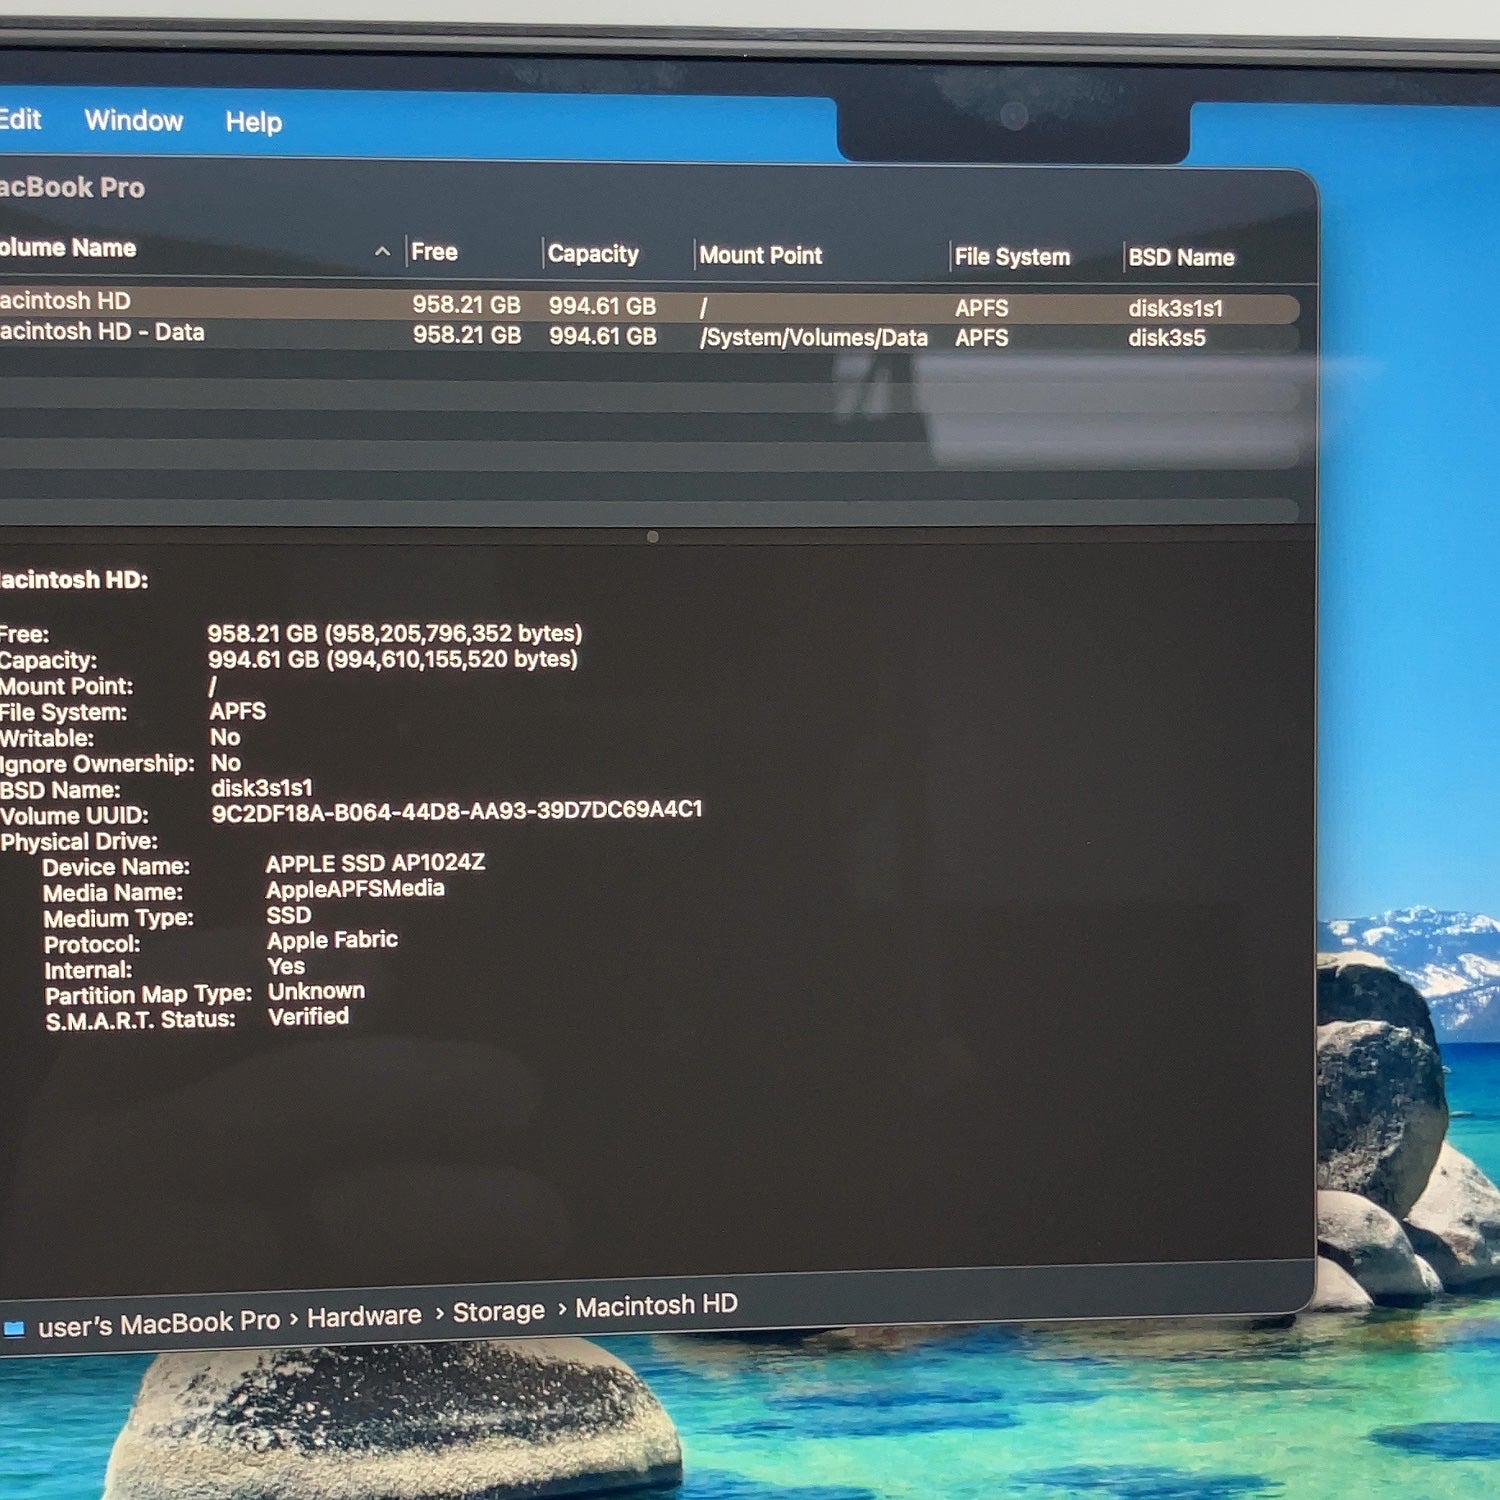1500x1500 pixels.
Task: Click the Volume UUID value 9C2DF18A-B064-44D8-AA93-39D7DC69A4C1
Action: click(x=457, y=810)
